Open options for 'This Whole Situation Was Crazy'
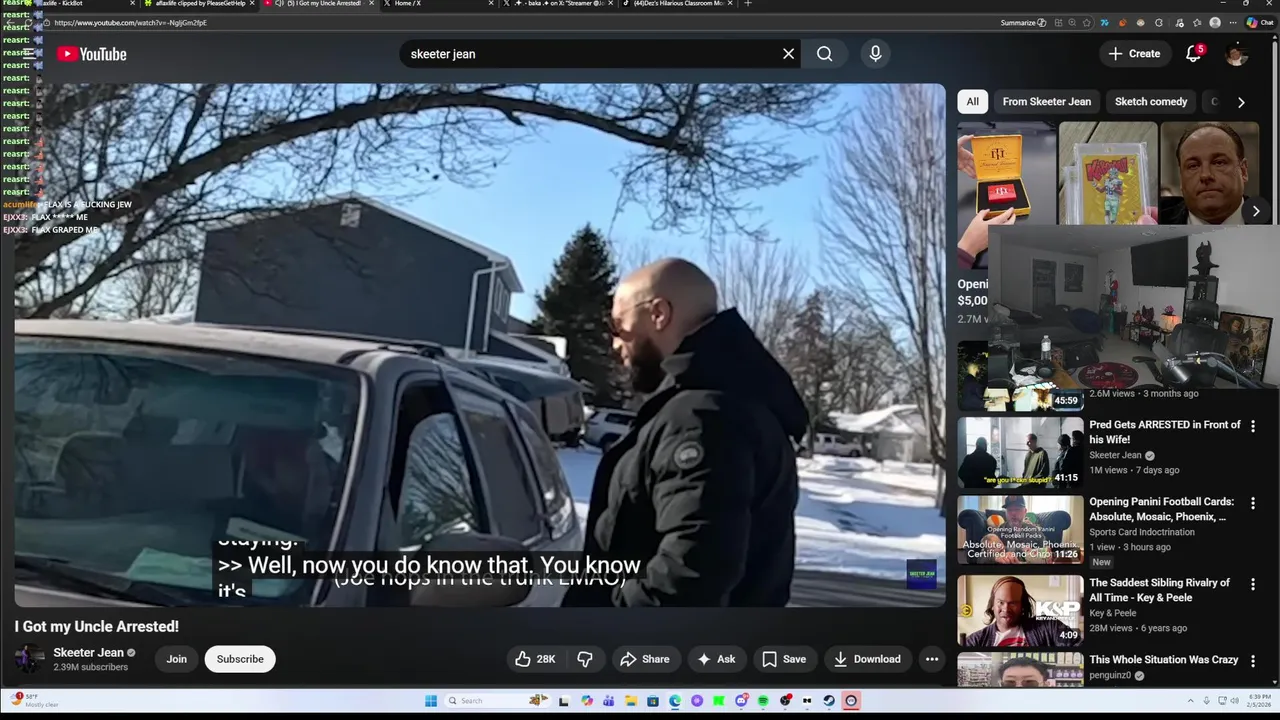The image size is (1280, 720). 1253,661
